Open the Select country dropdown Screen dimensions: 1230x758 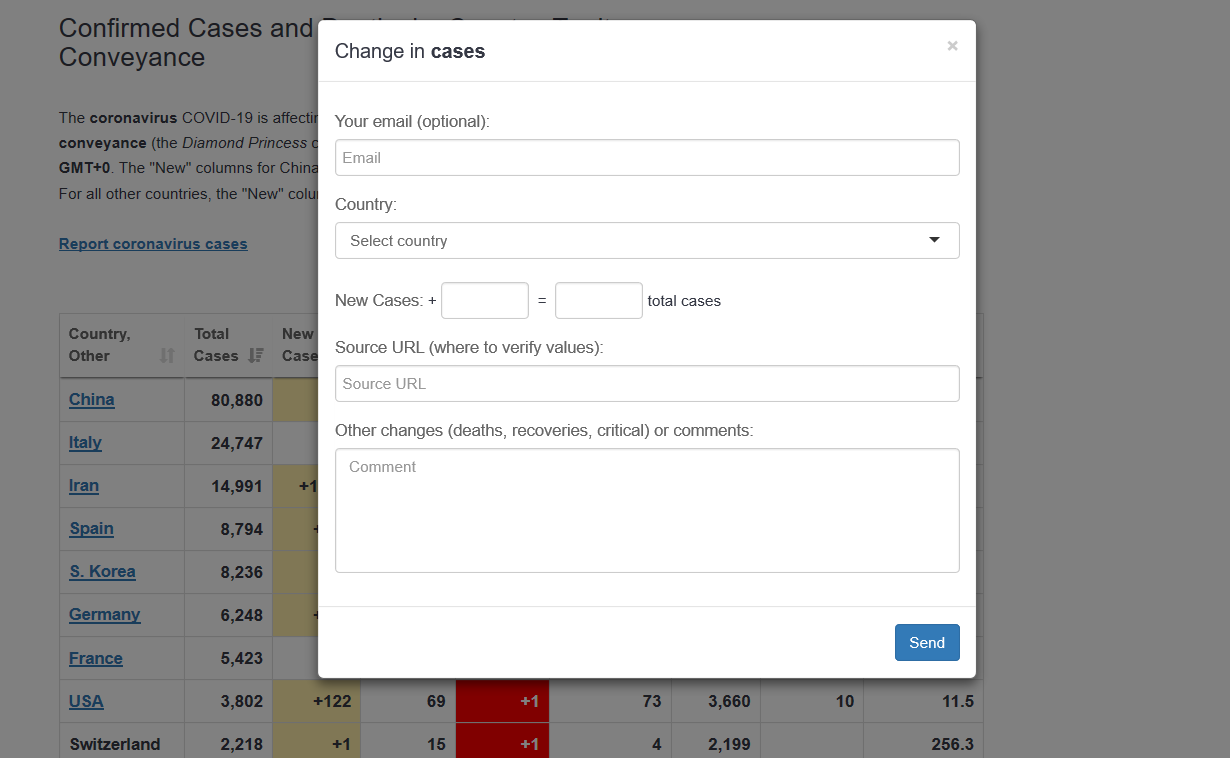pyautogui.click(x=646, y=241)
